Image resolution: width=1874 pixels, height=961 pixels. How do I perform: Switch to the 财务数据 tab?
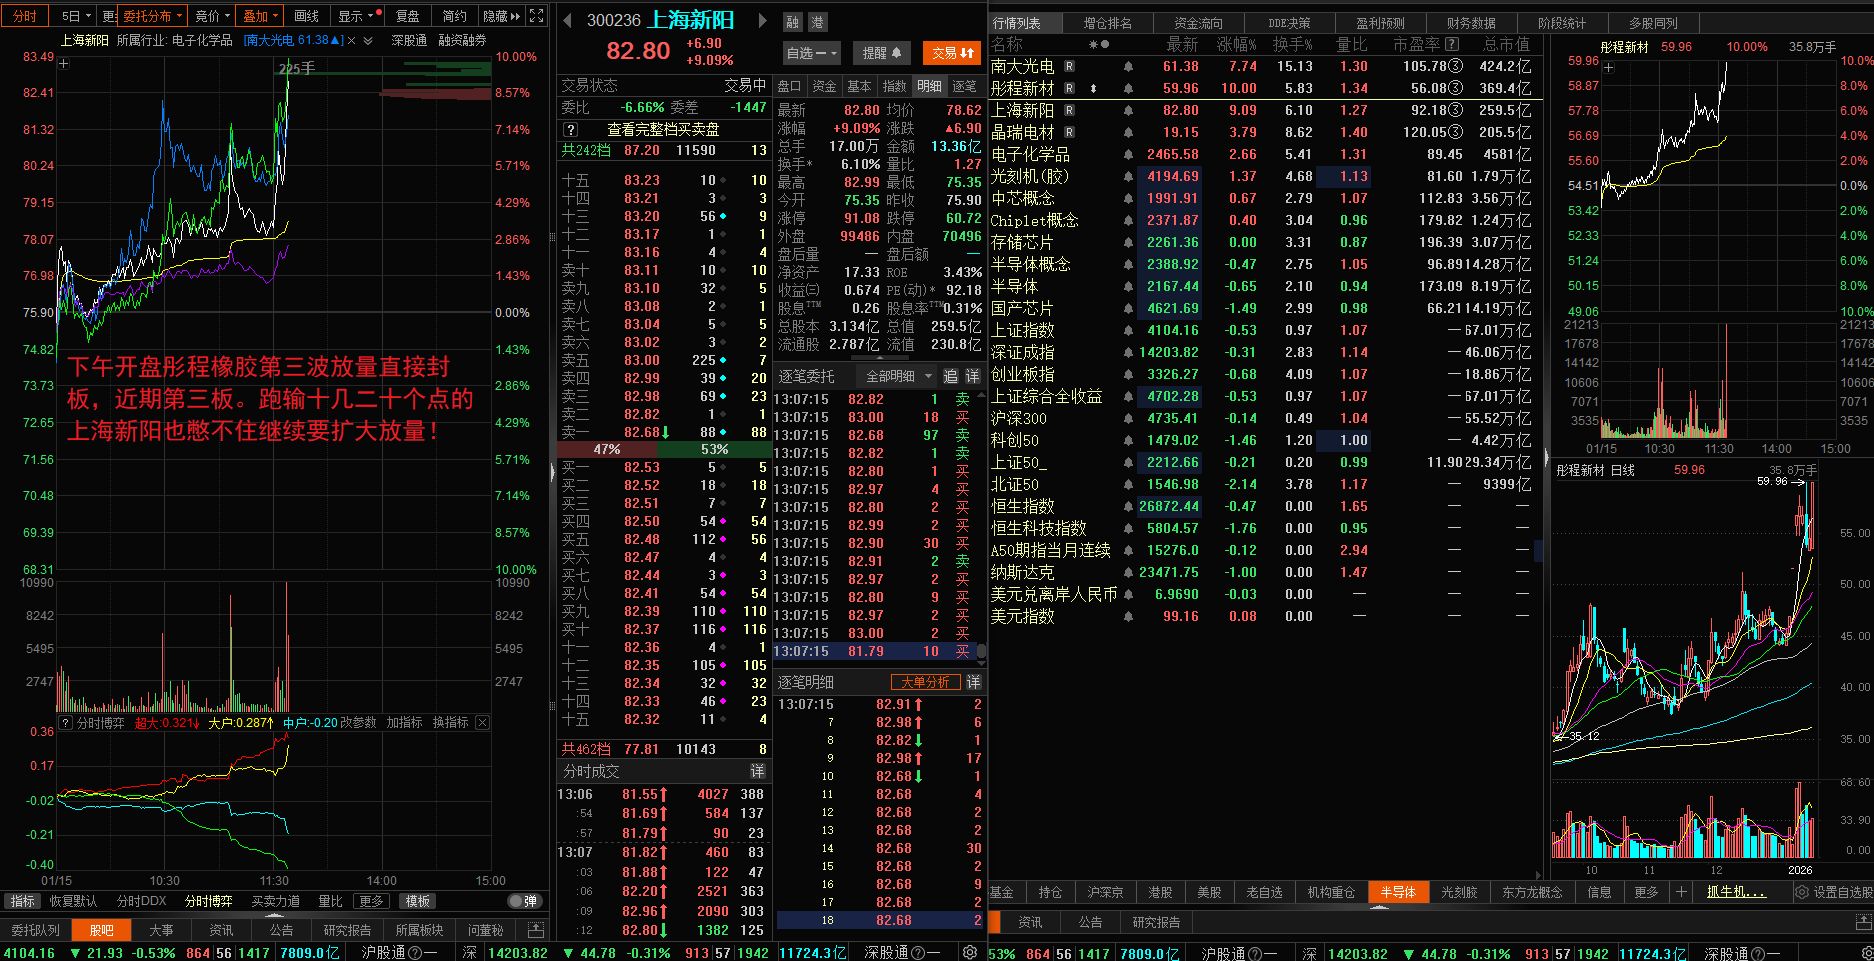tap(1471, 23)
